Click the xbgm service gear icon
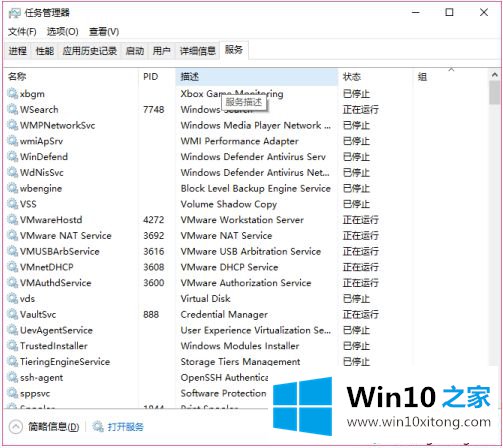The width and height of the screenshot is (503, 448). tap(12, 94)
